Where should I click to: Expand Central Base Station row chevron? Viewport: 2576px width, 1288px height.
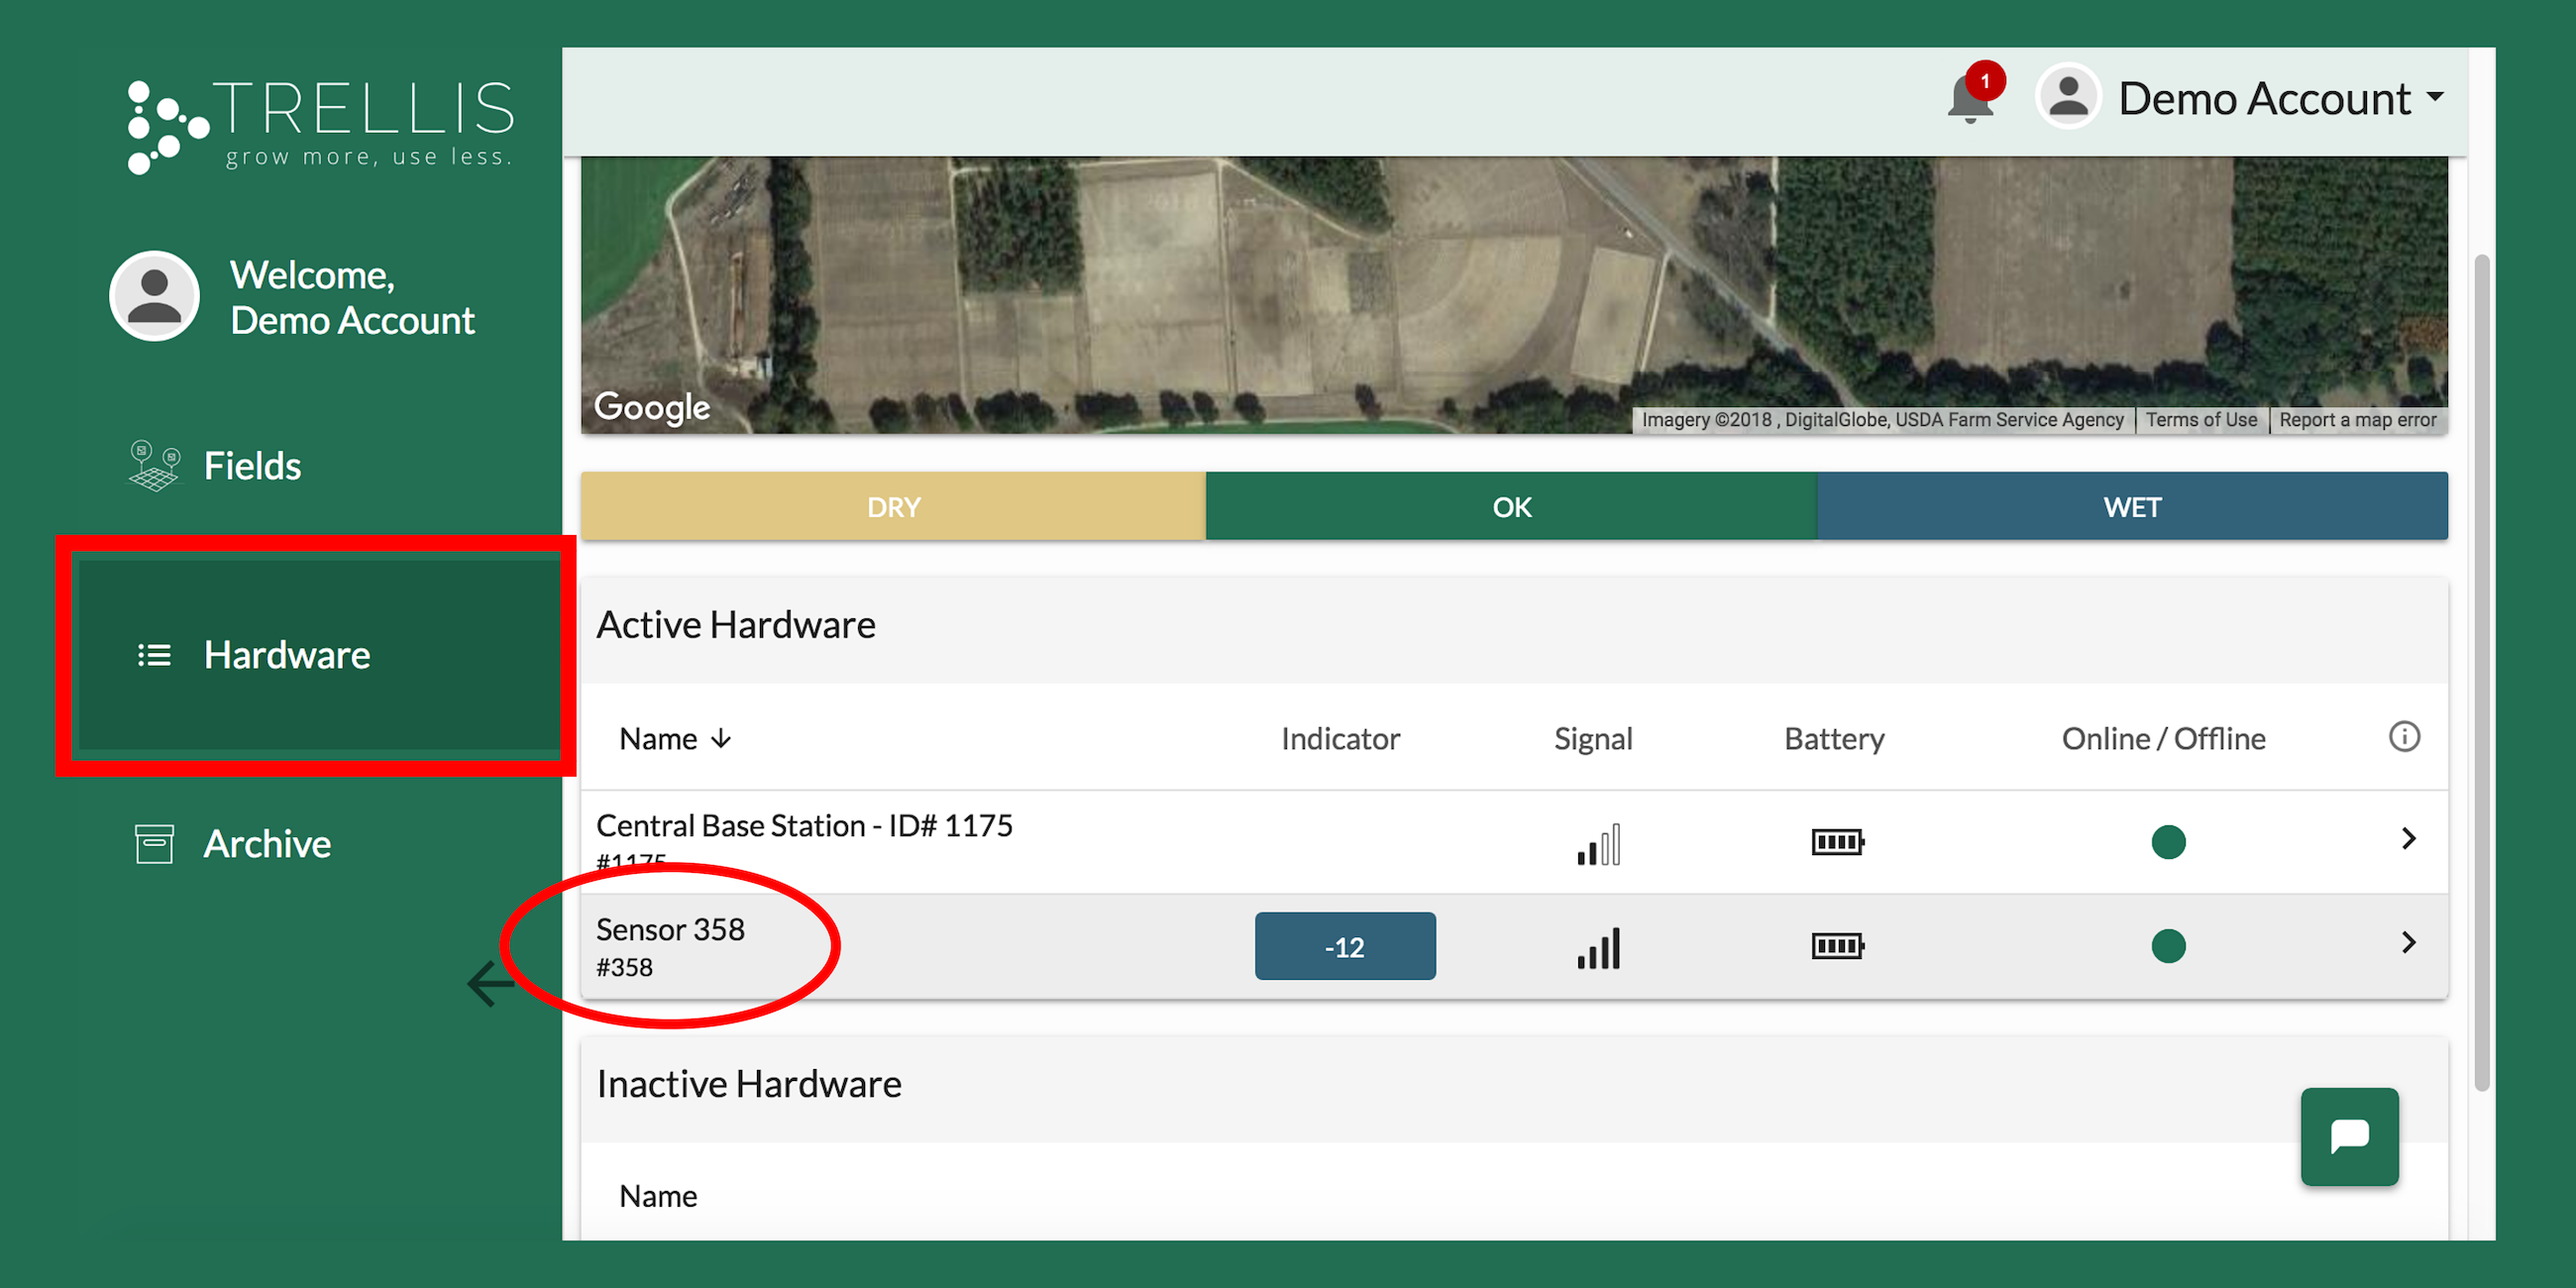point(2407,839)
